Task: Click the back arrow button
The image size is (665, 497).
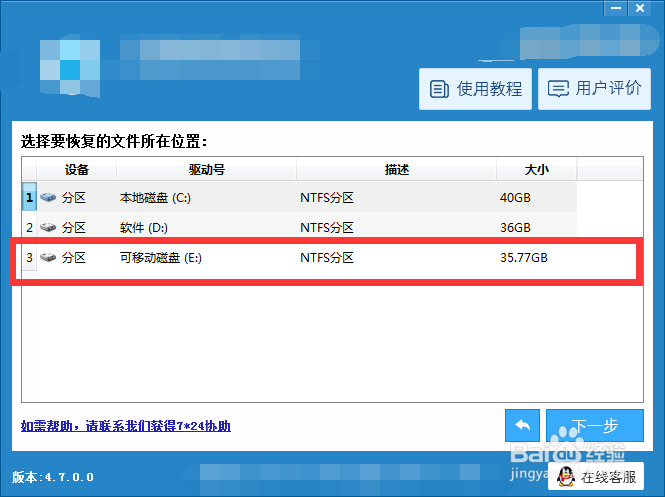Action: pyautogui.click(x=522, y=425)
